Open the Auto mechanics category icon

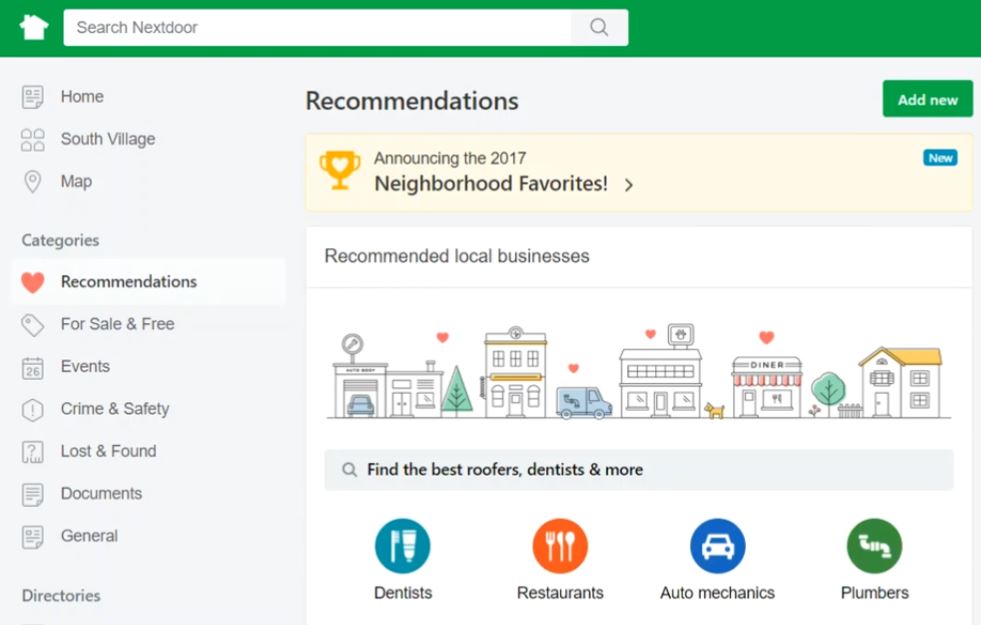click(717, 546)
